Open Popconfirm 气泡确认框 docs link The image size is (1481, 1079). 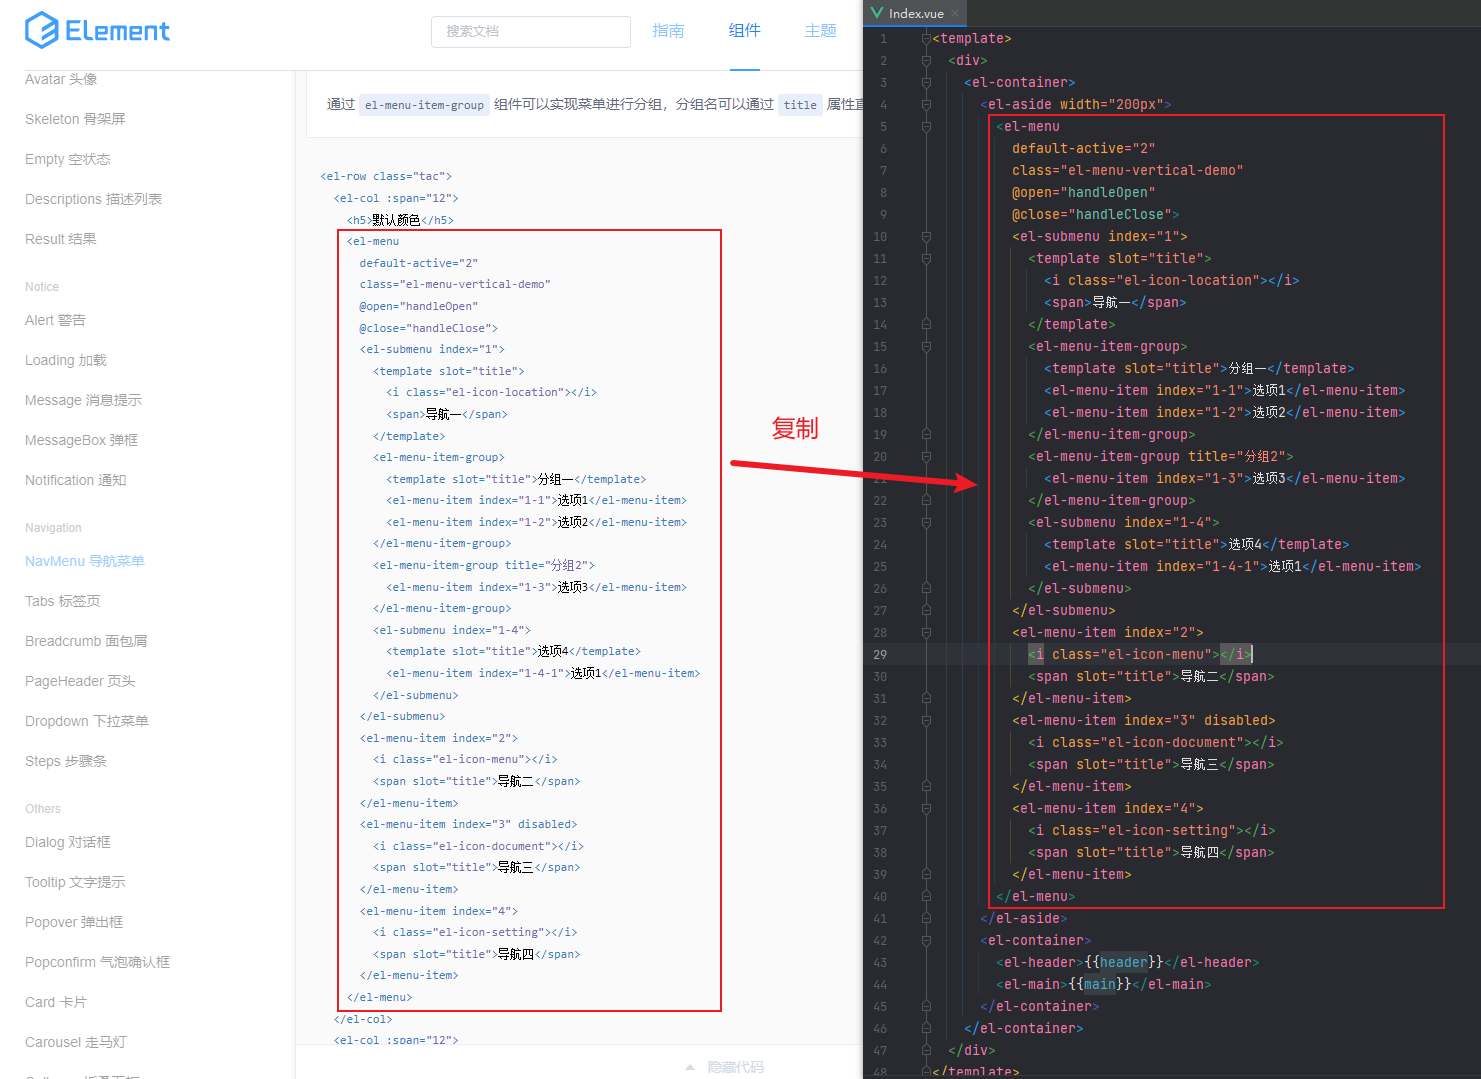click(x=97, y=962)
